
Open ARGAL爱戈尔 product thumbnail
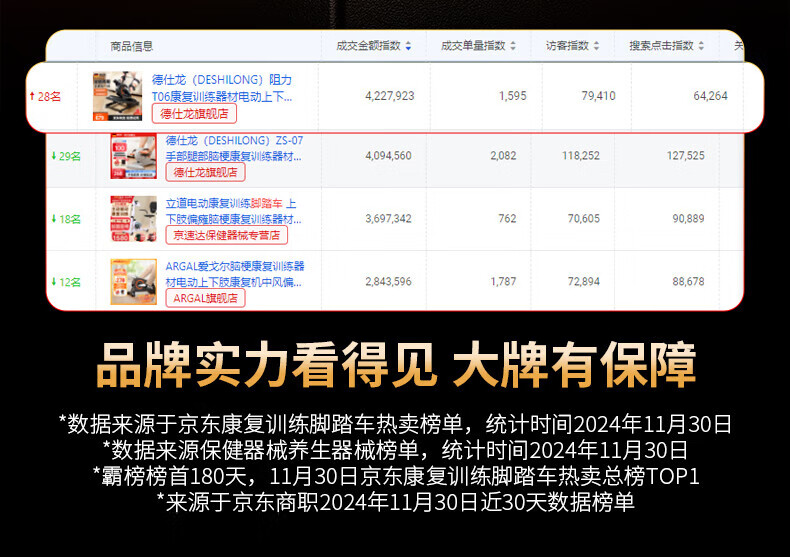coord(132,281)
